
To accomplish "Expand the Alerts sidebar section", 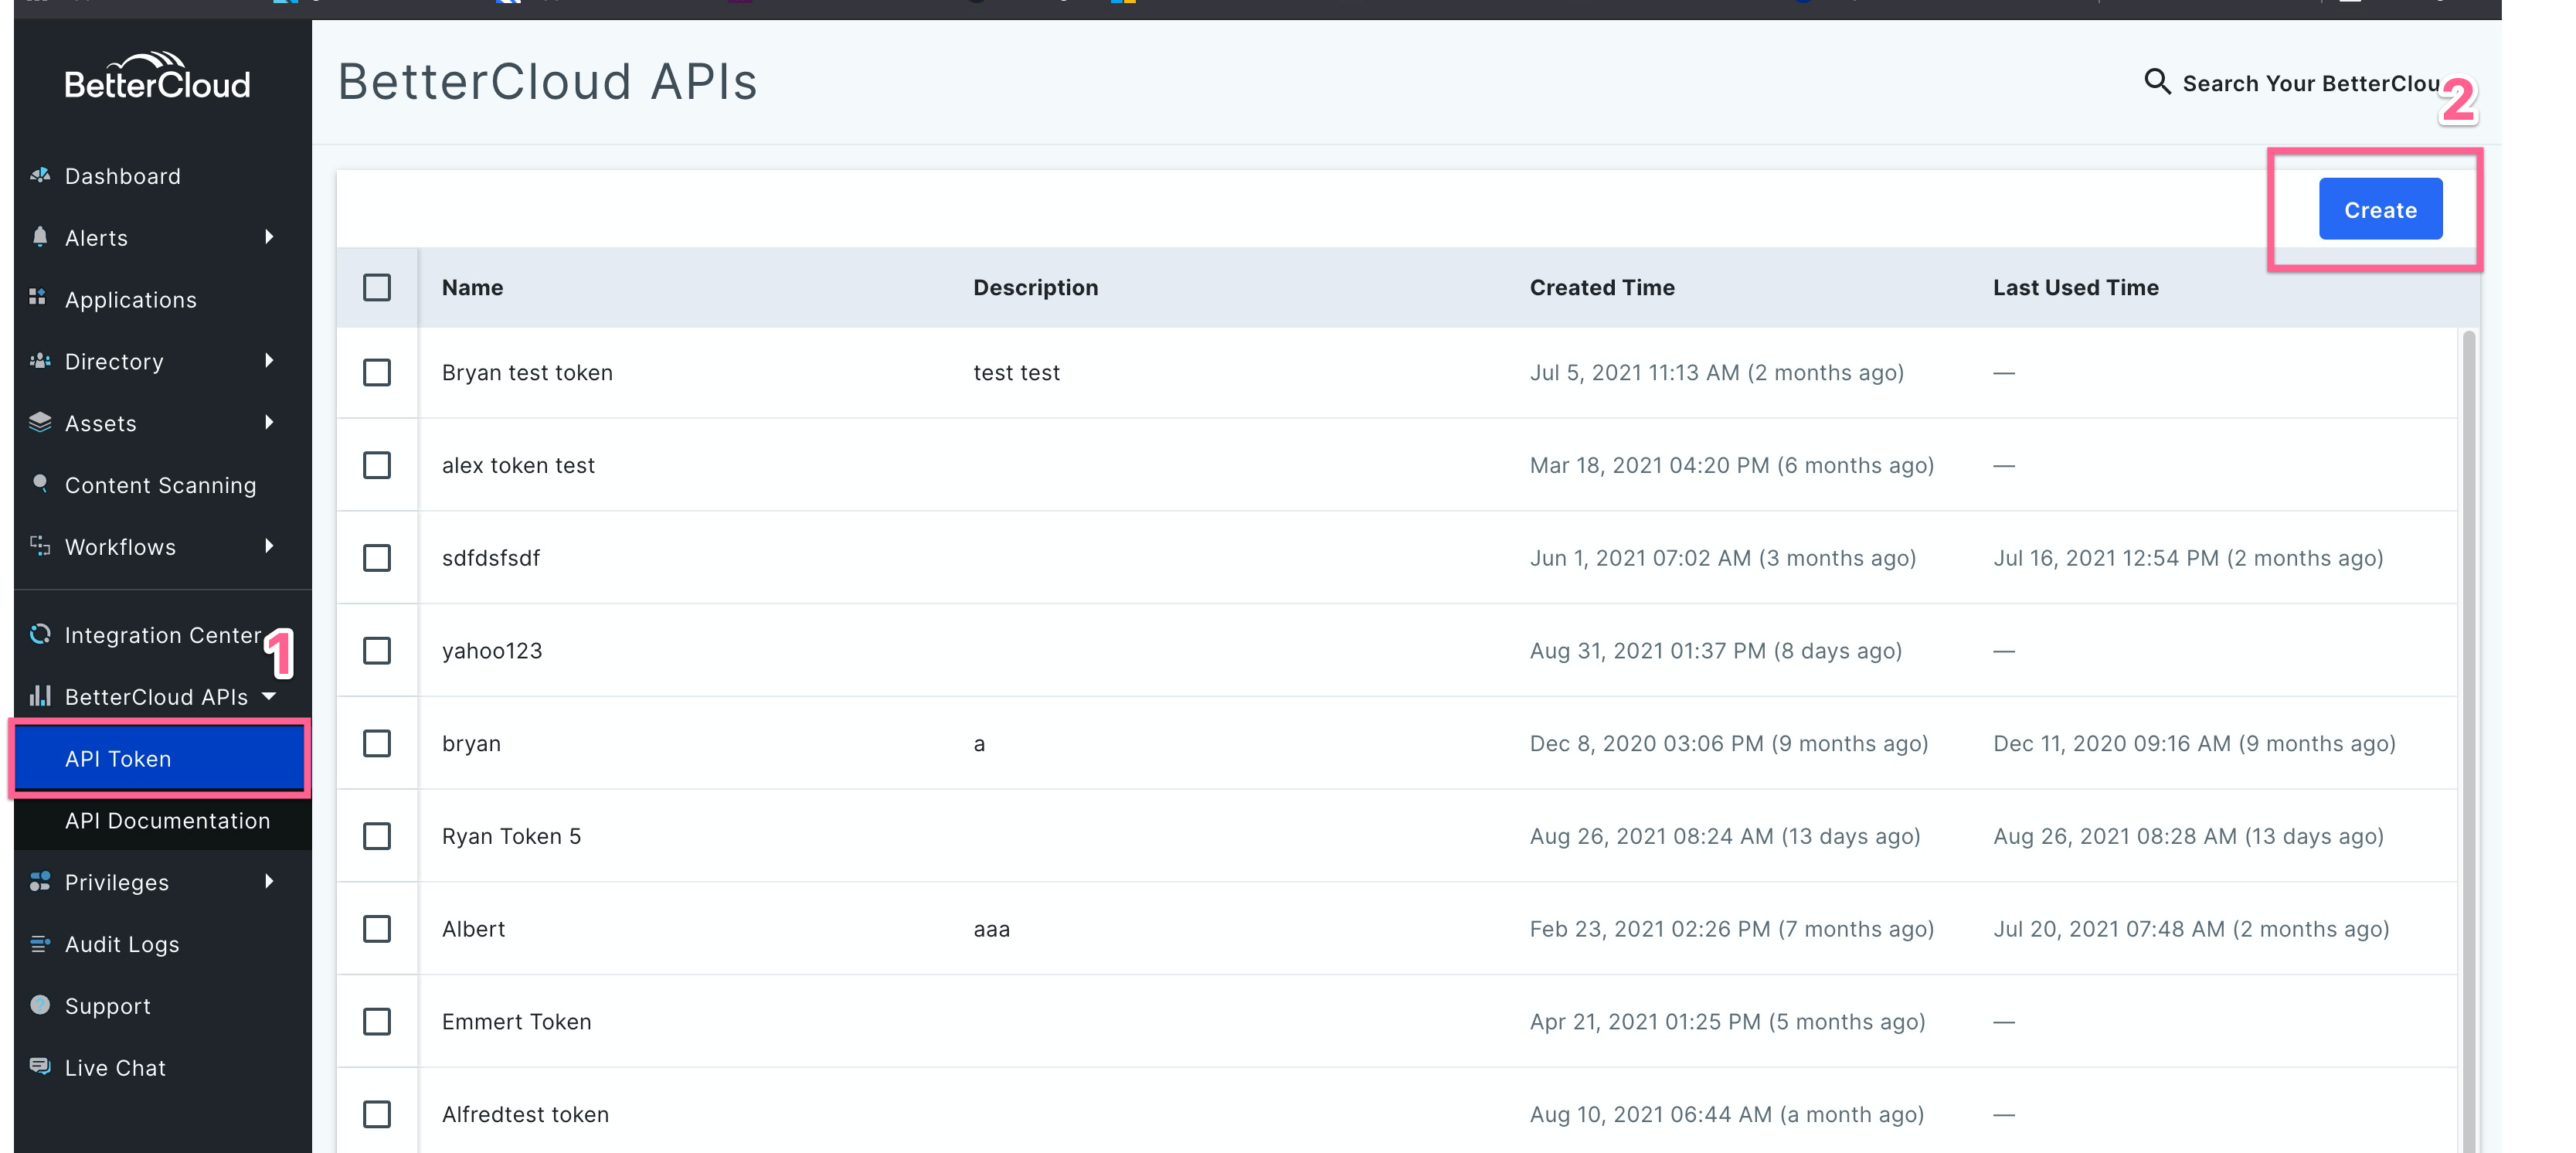I will coord(268,238).
